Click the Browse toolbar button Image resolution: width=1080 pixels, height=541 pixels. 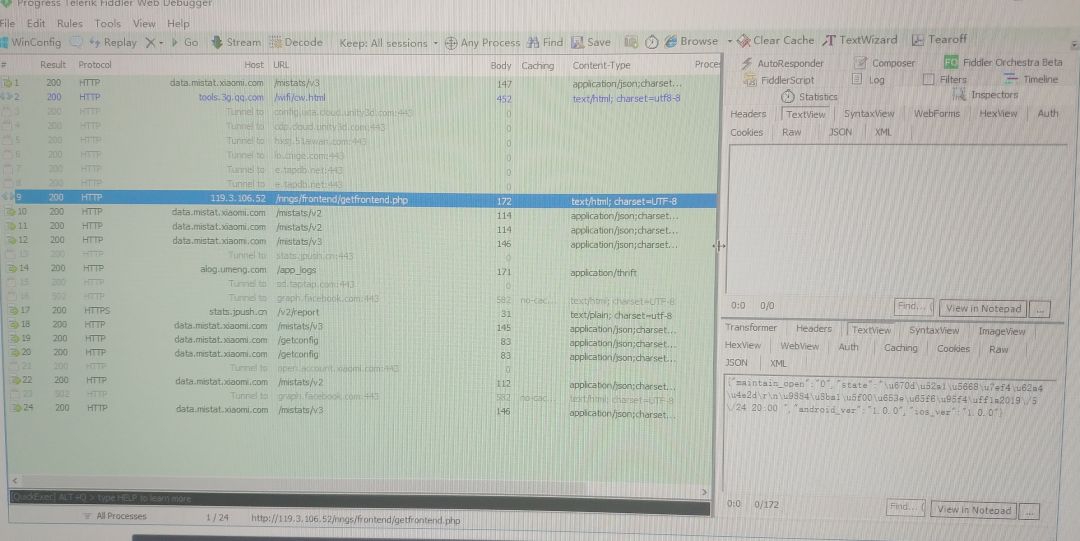coord(691,41)
